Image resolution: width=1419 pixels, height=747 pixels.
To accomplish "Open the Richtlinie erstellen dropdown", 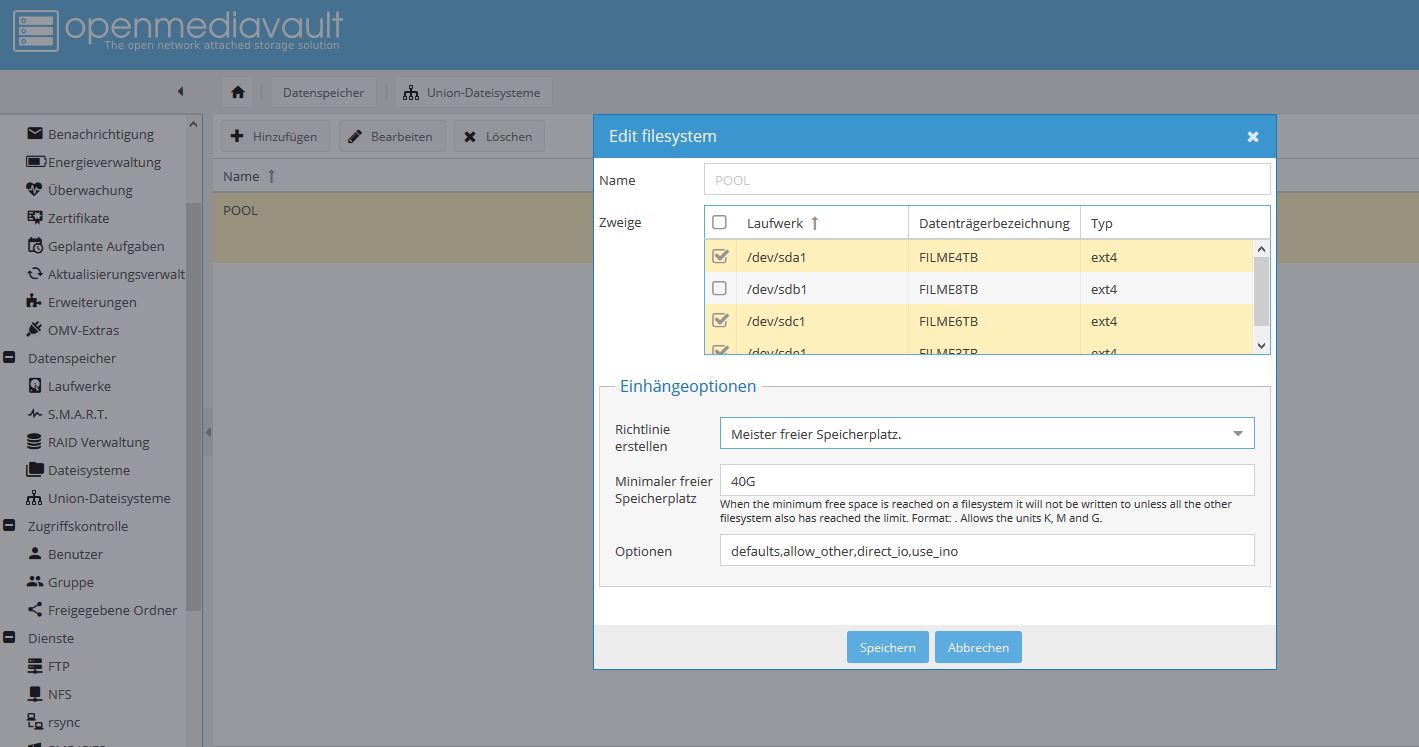I will (1238, 433).
